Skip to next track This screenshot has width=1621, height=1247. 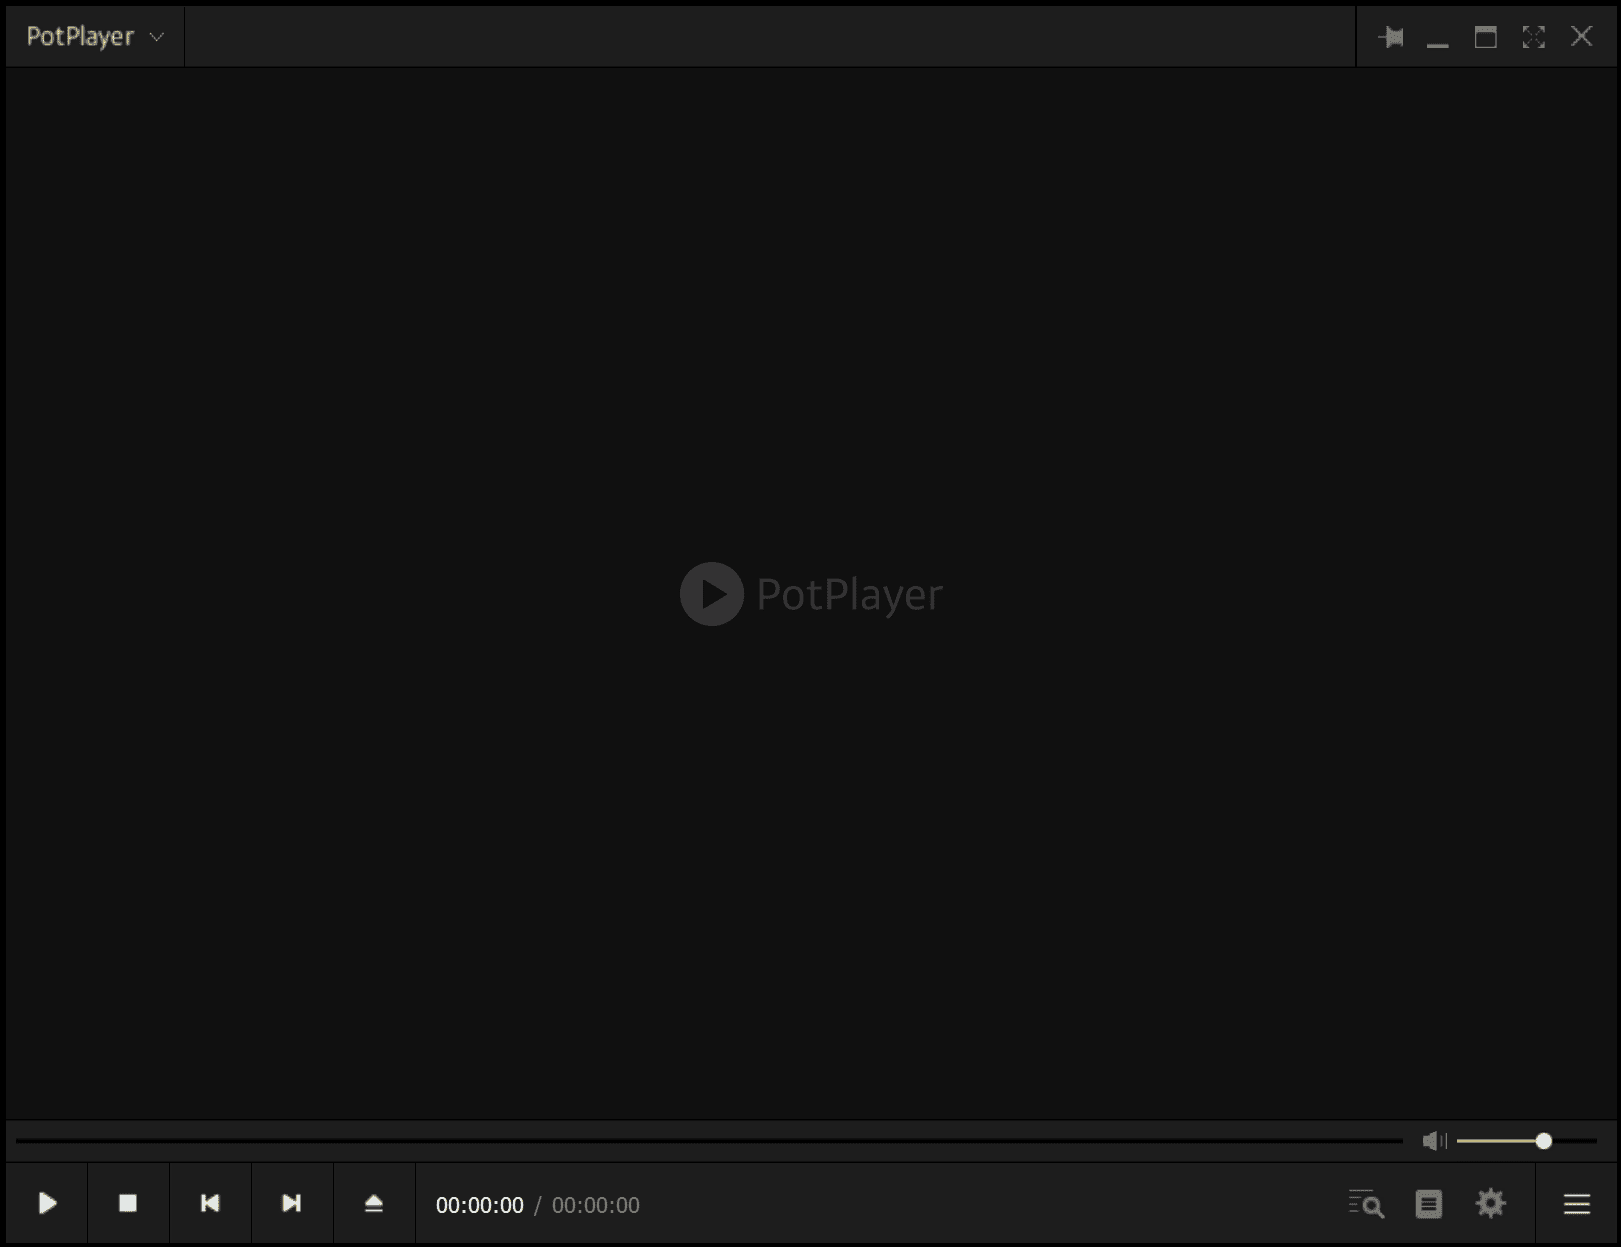(292, 1203)
